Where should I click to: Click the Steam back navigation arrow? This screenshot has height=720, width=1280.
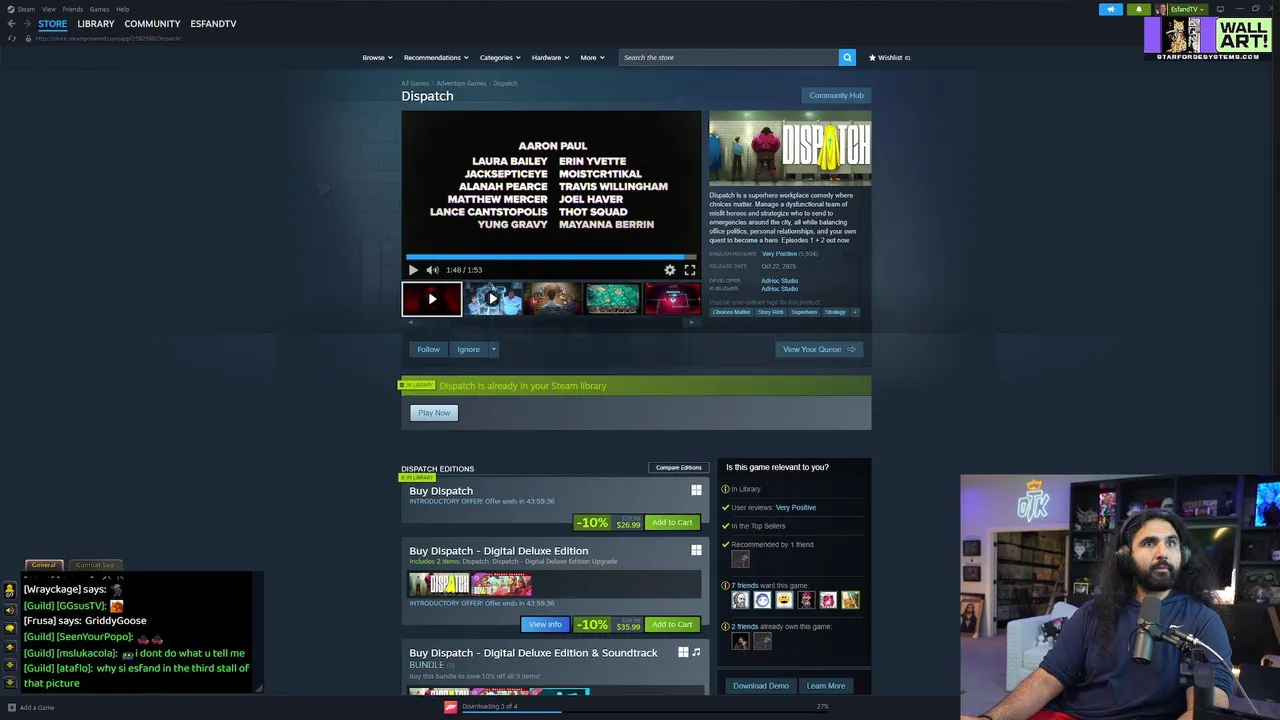[x=11, y=23]
